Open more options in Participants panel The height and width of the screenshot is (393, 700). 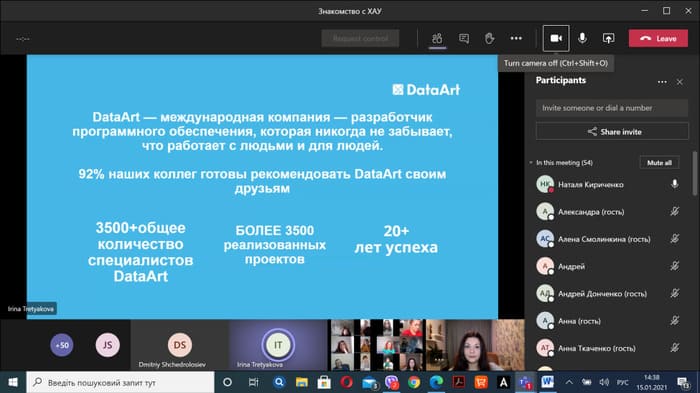coord(662,82)
